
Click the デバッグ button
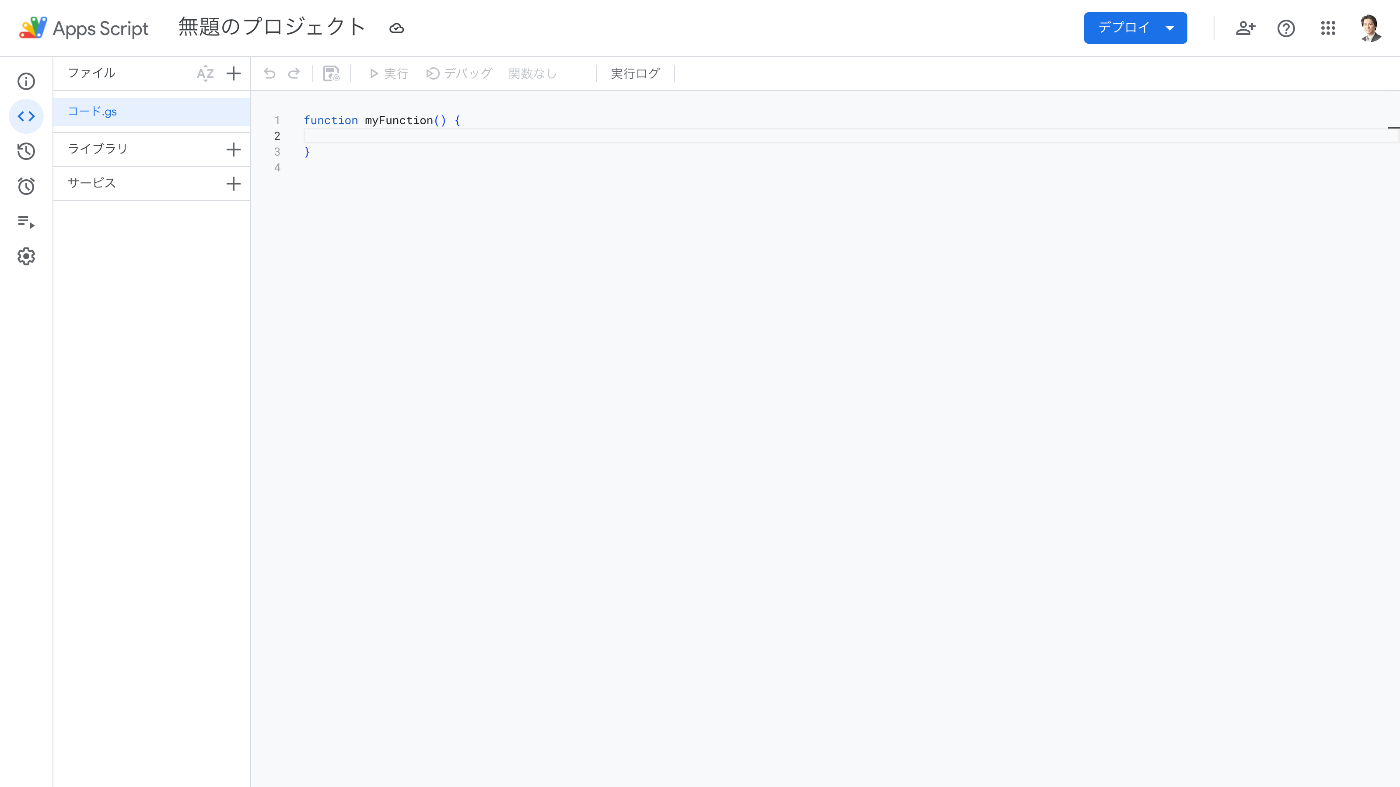pos(459,73)
